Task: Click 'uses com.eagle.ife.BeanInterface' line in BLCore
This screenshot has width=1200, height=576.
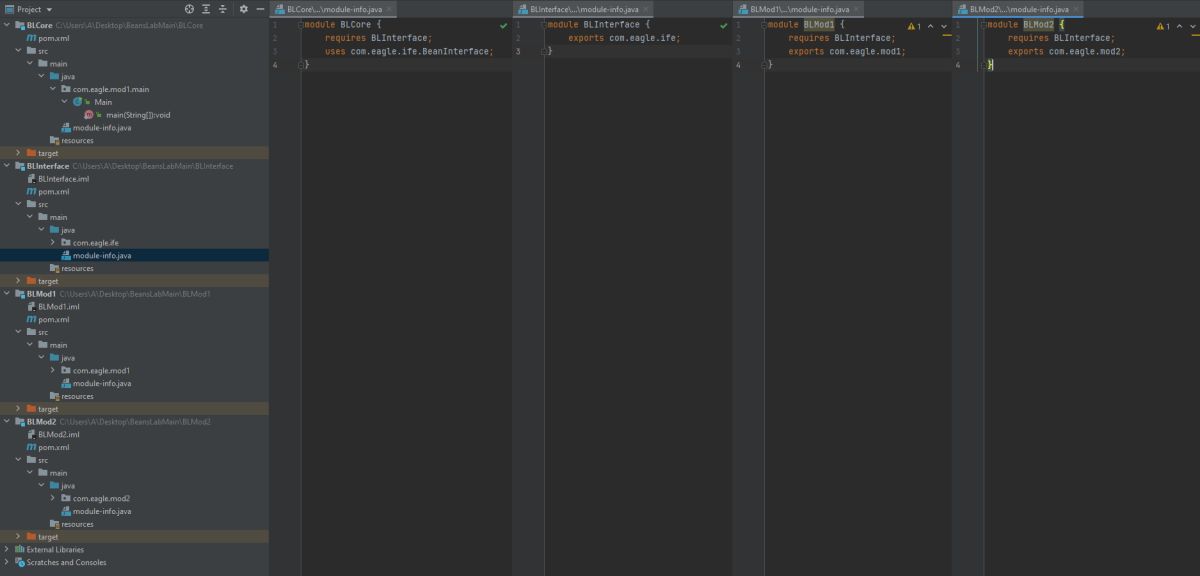Action: click(409, 51)
